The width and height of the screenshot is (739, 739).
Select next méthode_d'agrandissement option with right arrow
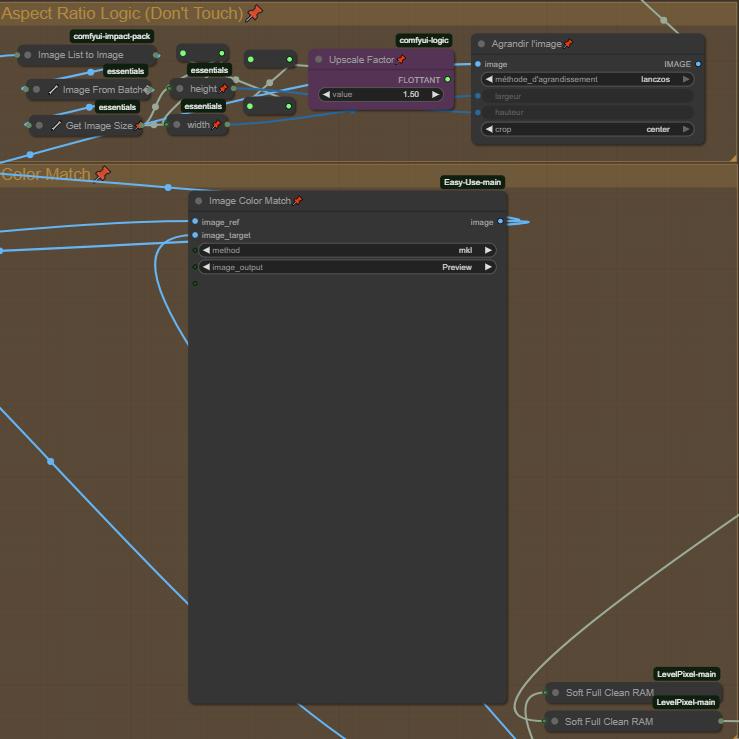click(x=686, y=79)
